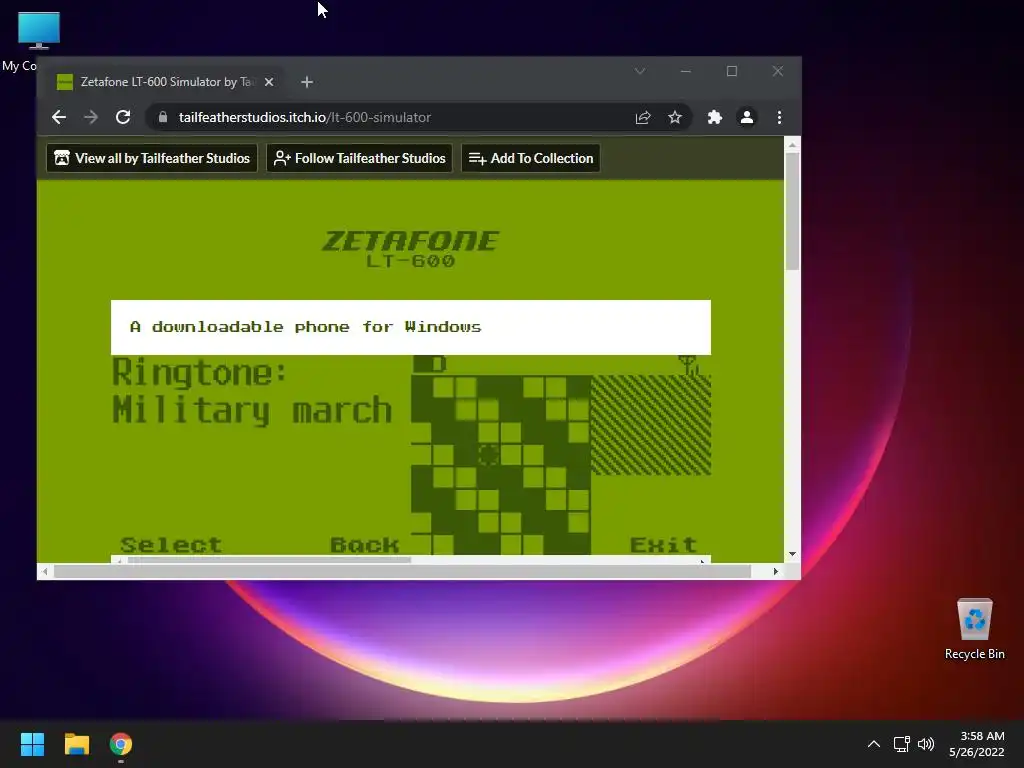Click the scroll right arrow at the window bottom
This screenshot has width=1024, height=768.
775,571
